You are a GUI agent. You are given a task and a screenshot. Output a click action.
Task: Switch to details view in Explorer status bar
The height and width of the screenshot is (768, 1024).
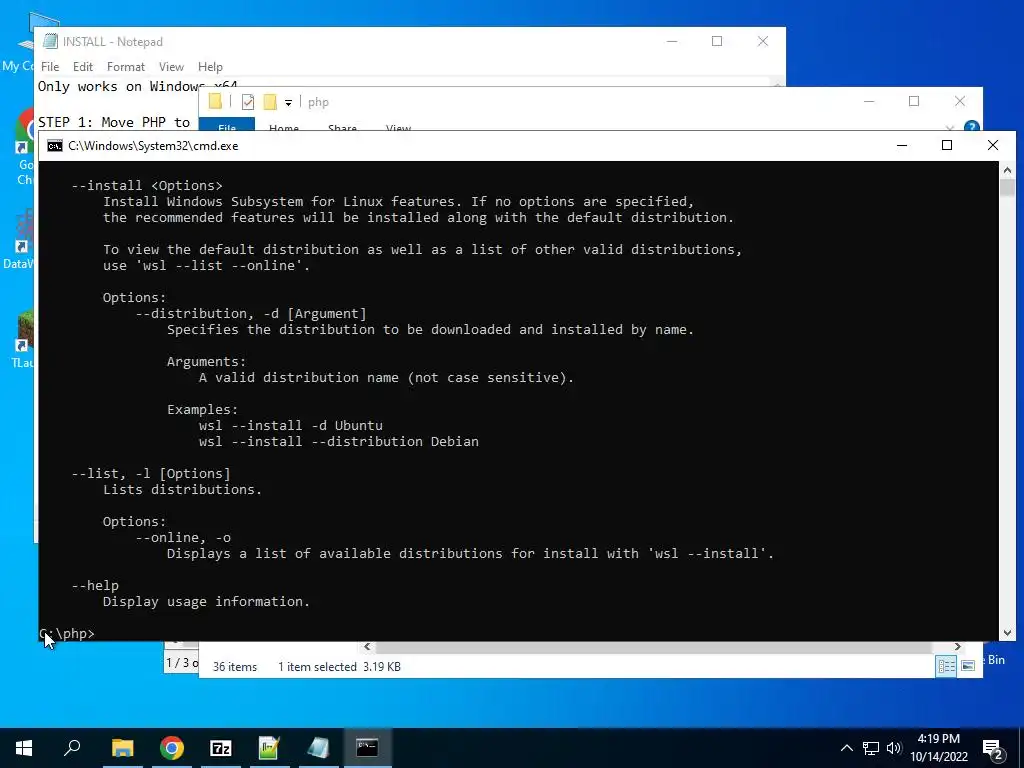coord(946,666)
